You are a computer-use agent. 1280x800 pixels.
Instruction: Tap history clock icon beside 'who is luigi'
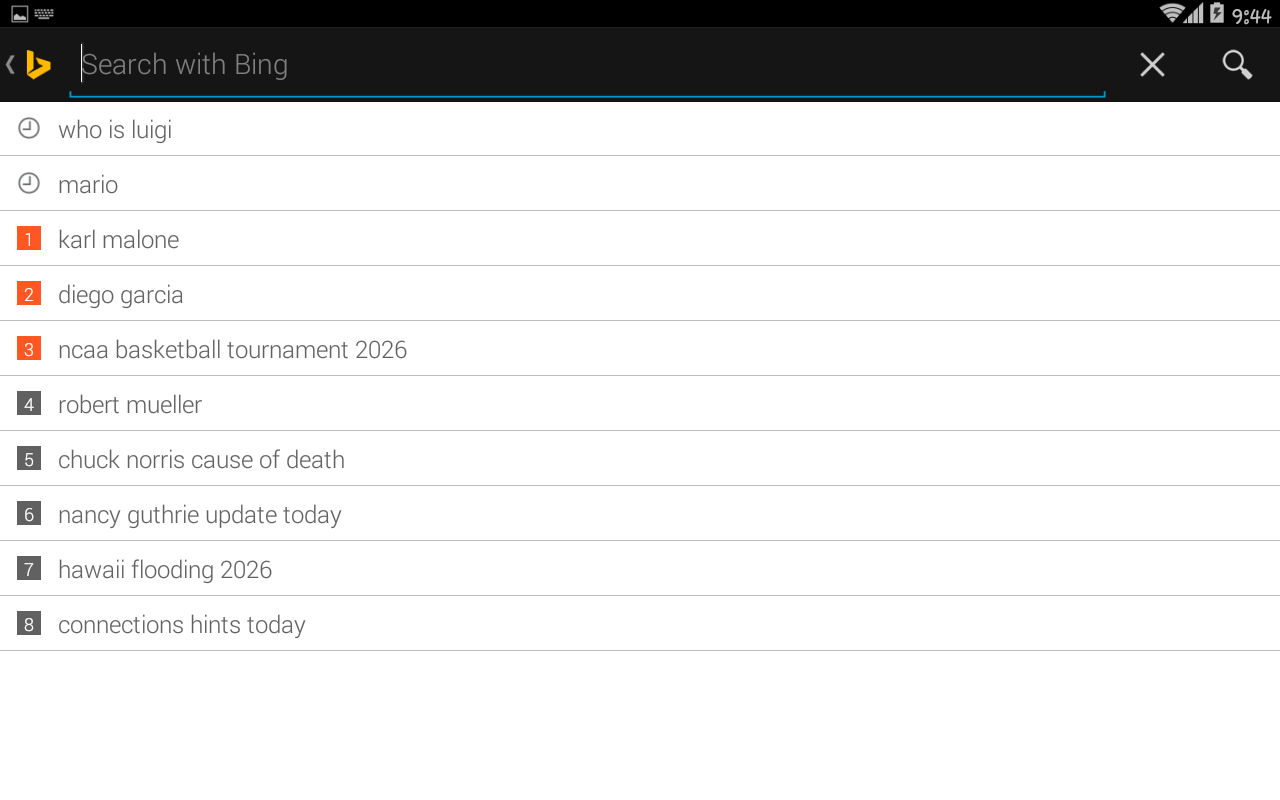(29, 129)
